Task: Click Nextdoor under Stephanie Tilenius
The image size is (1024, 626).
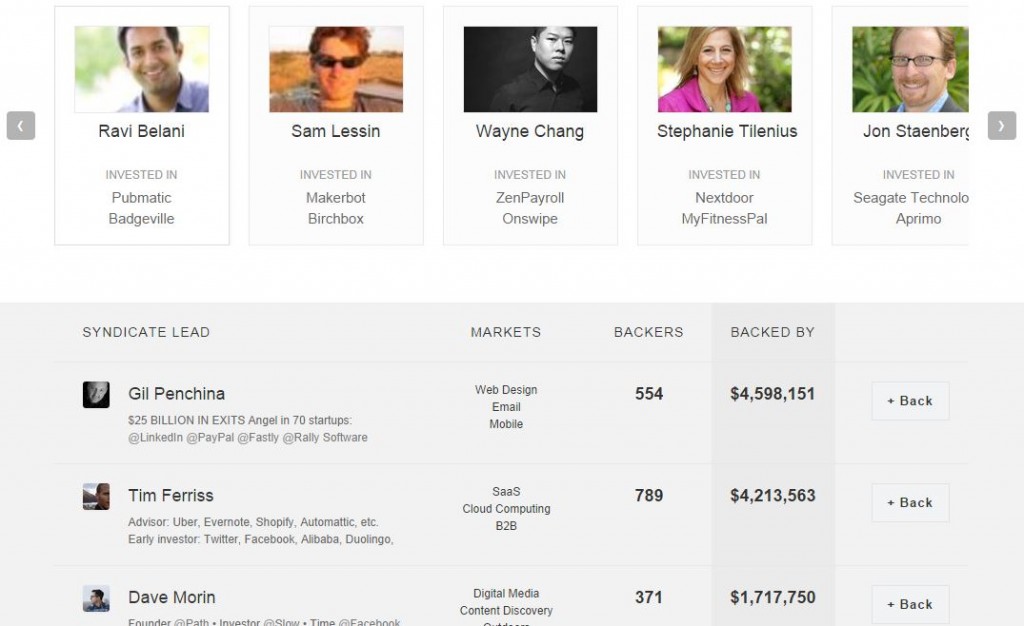Action: click(x=724, y=198)
